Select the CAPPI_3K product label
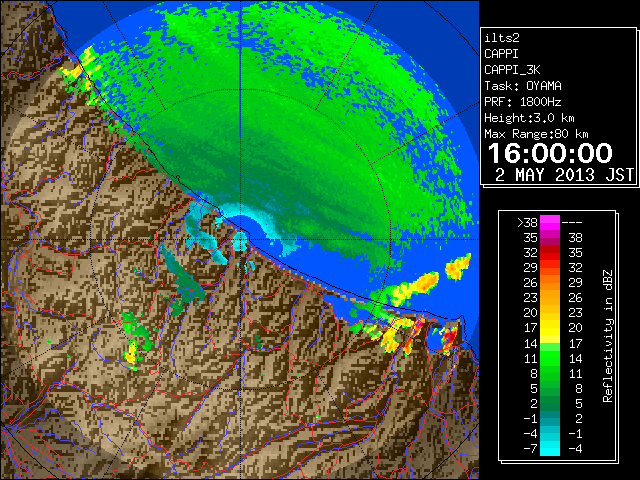 (x=512, y=70)
